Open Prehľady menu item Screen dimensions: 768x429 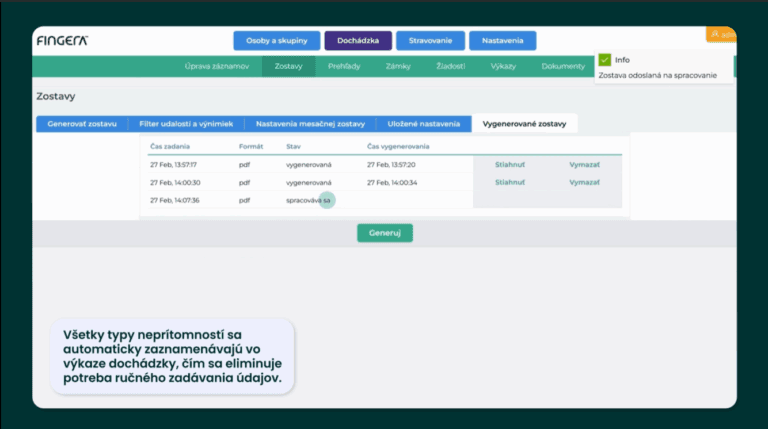click(344, 66)
